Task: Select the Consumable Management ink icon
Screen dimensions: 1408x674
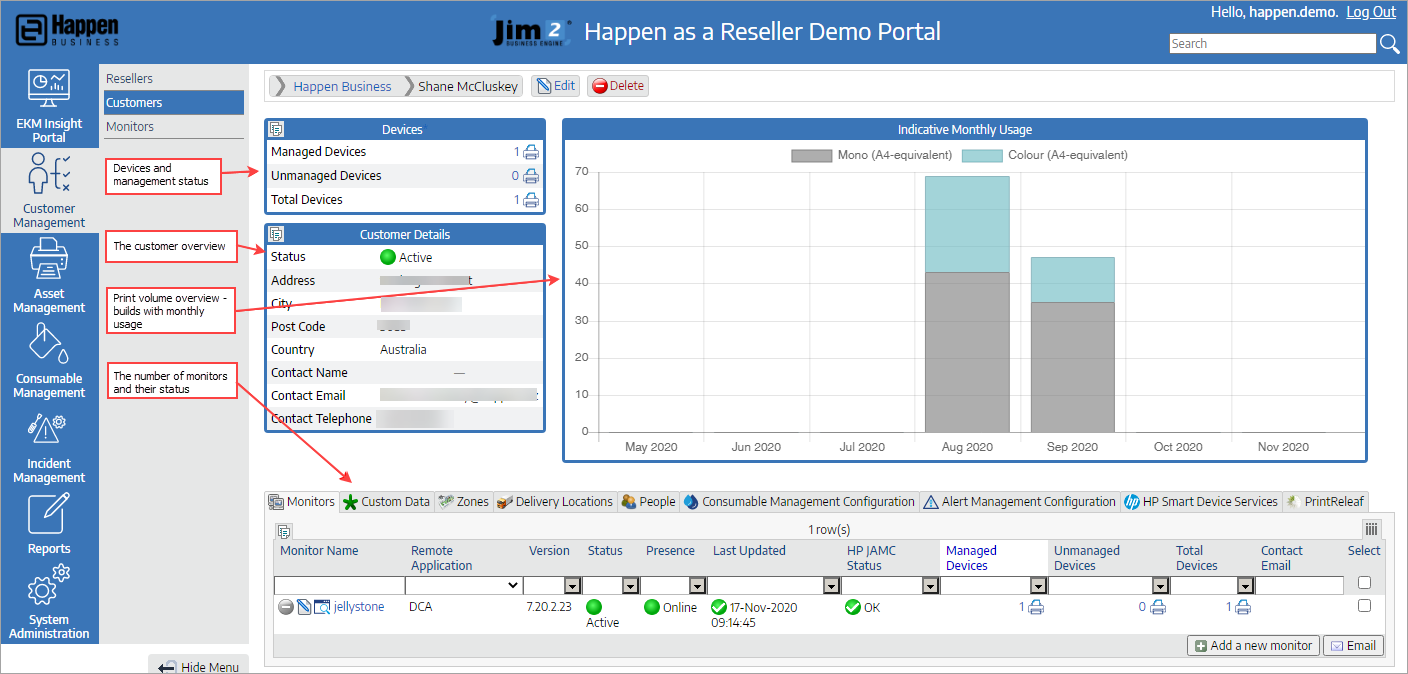Action: click(x=48, y=345)
